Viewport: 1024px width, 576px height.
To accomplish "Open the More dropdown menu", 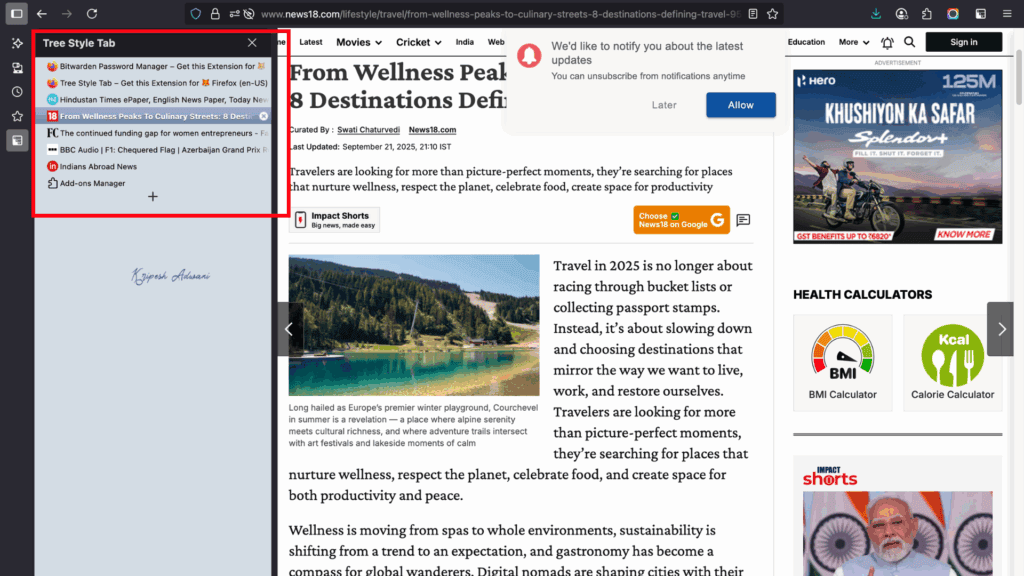I will click(x=852, y=42).
